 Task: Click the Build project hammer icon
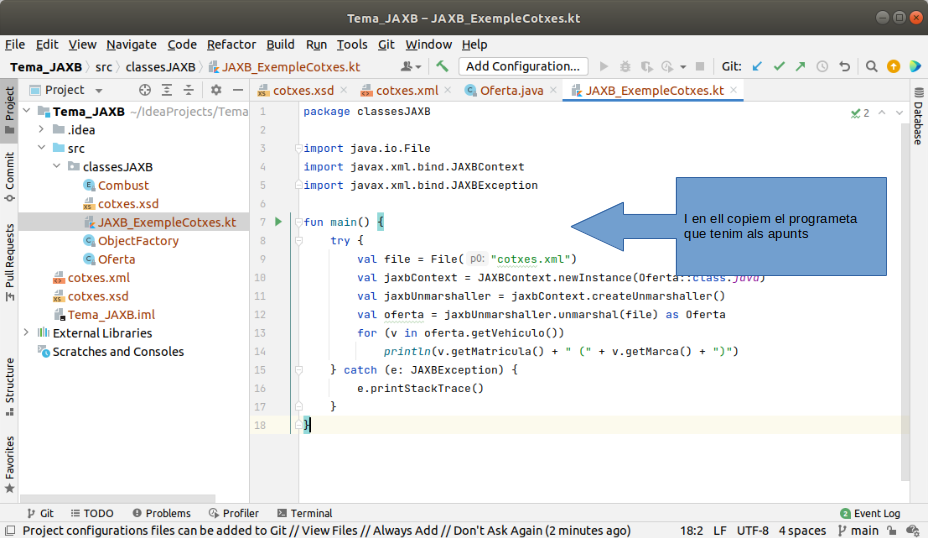[x=442, y=66]
